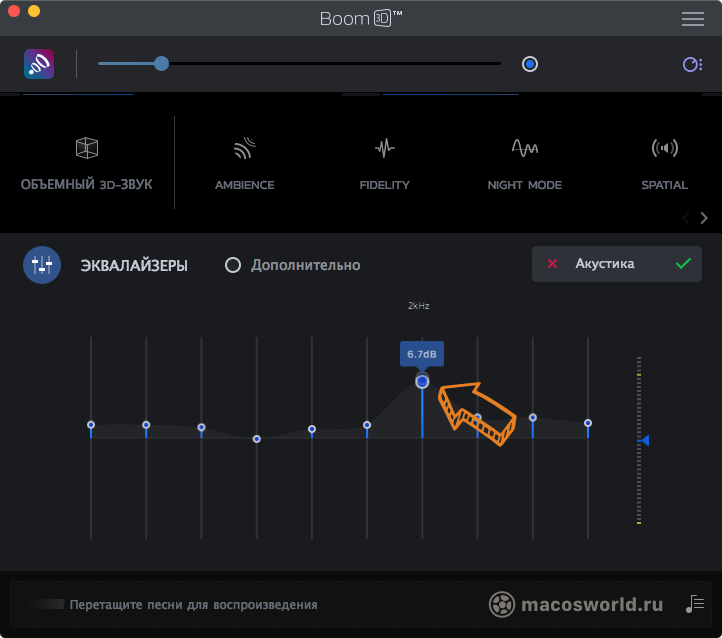Show next effects with right chevron
Viewport: 722px width, 638px height.
click(704, 218)
